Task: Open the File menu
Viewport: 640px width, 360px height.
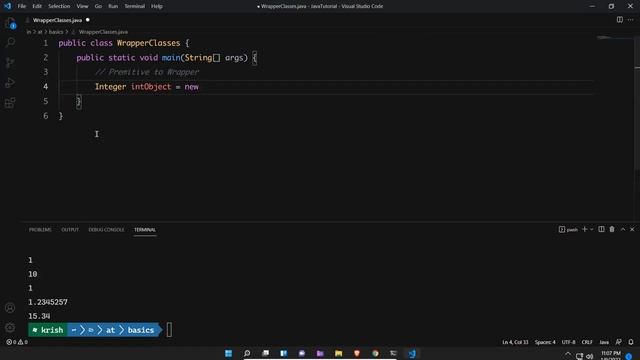Action: point(22,6)
